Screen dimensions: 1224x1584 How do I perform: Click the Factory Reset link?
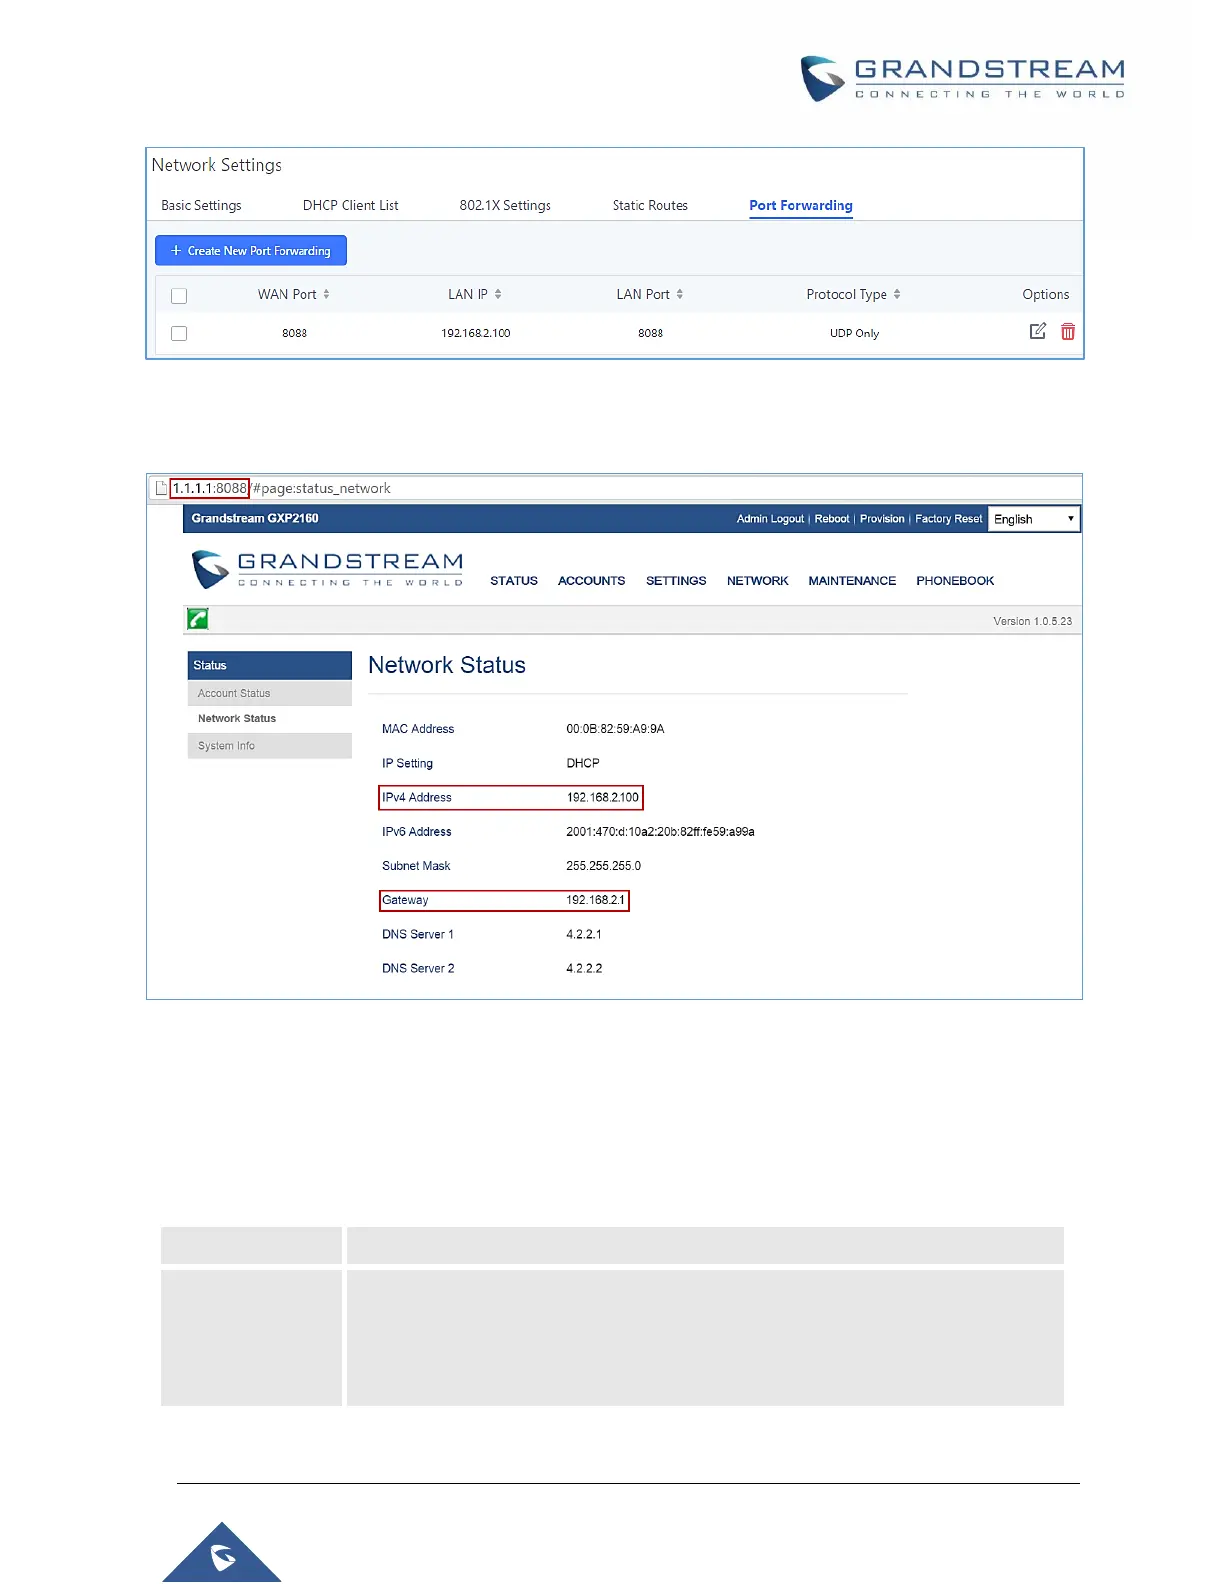(949, 519)
